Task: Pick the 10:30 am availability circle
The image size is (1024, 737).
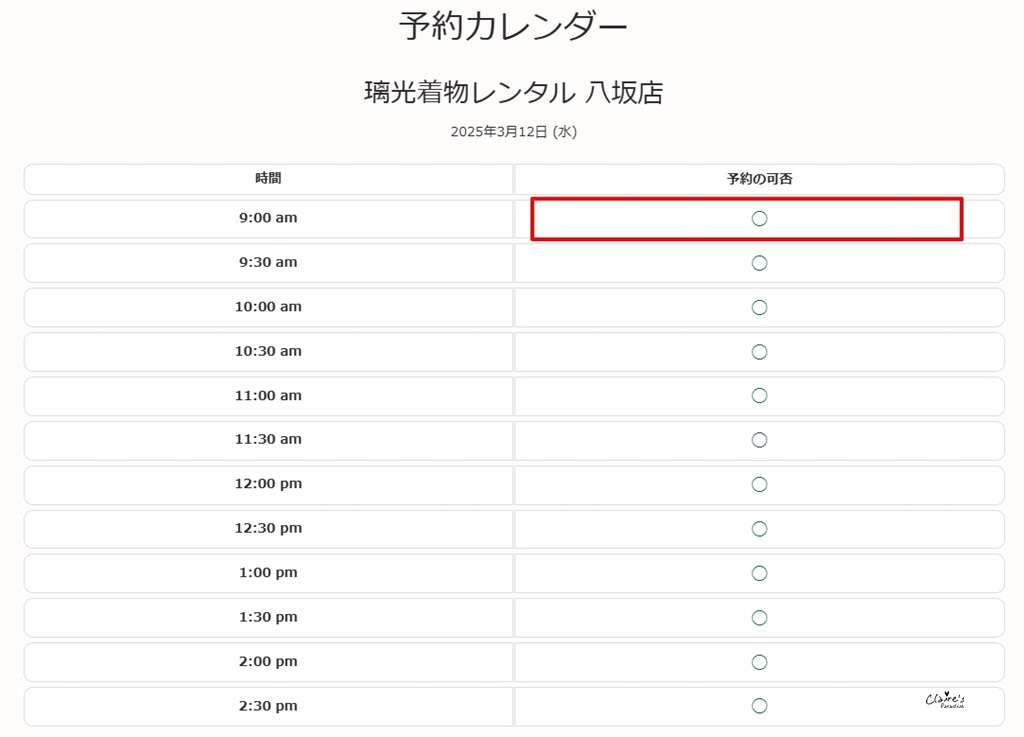Action: [x=759, y=352]
